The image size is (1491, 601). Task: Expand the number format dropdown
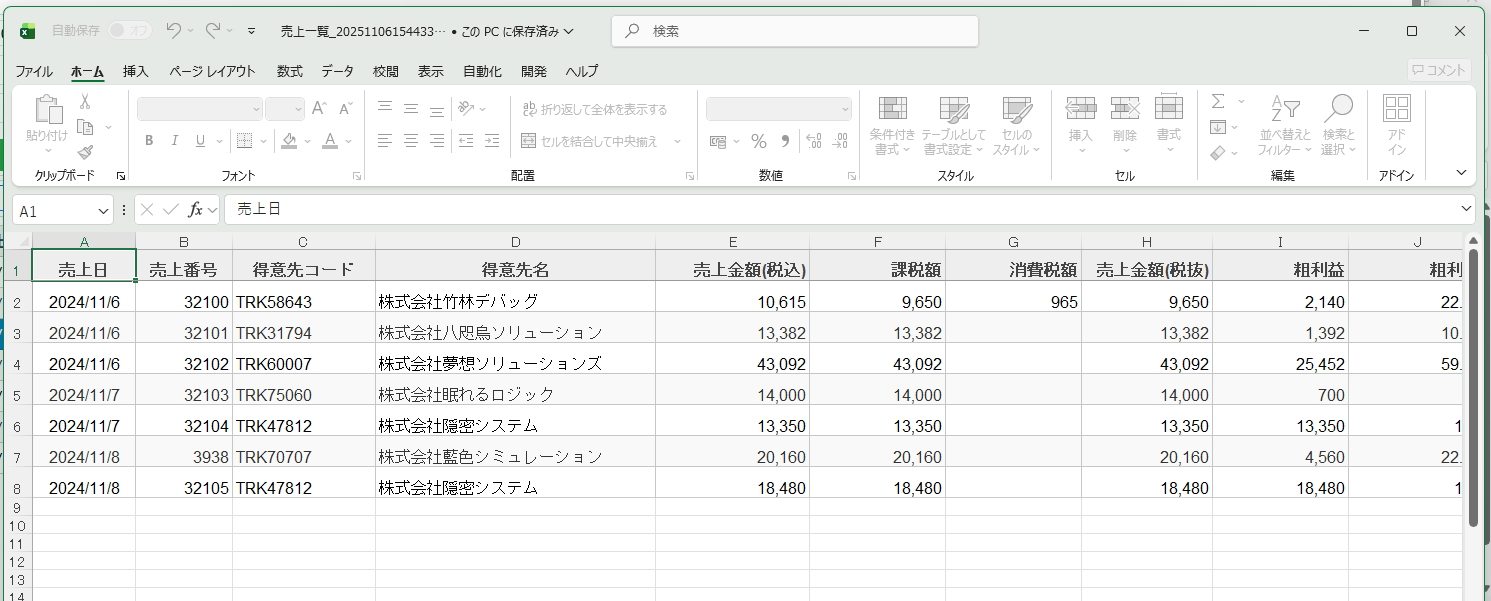pos(845,109)
